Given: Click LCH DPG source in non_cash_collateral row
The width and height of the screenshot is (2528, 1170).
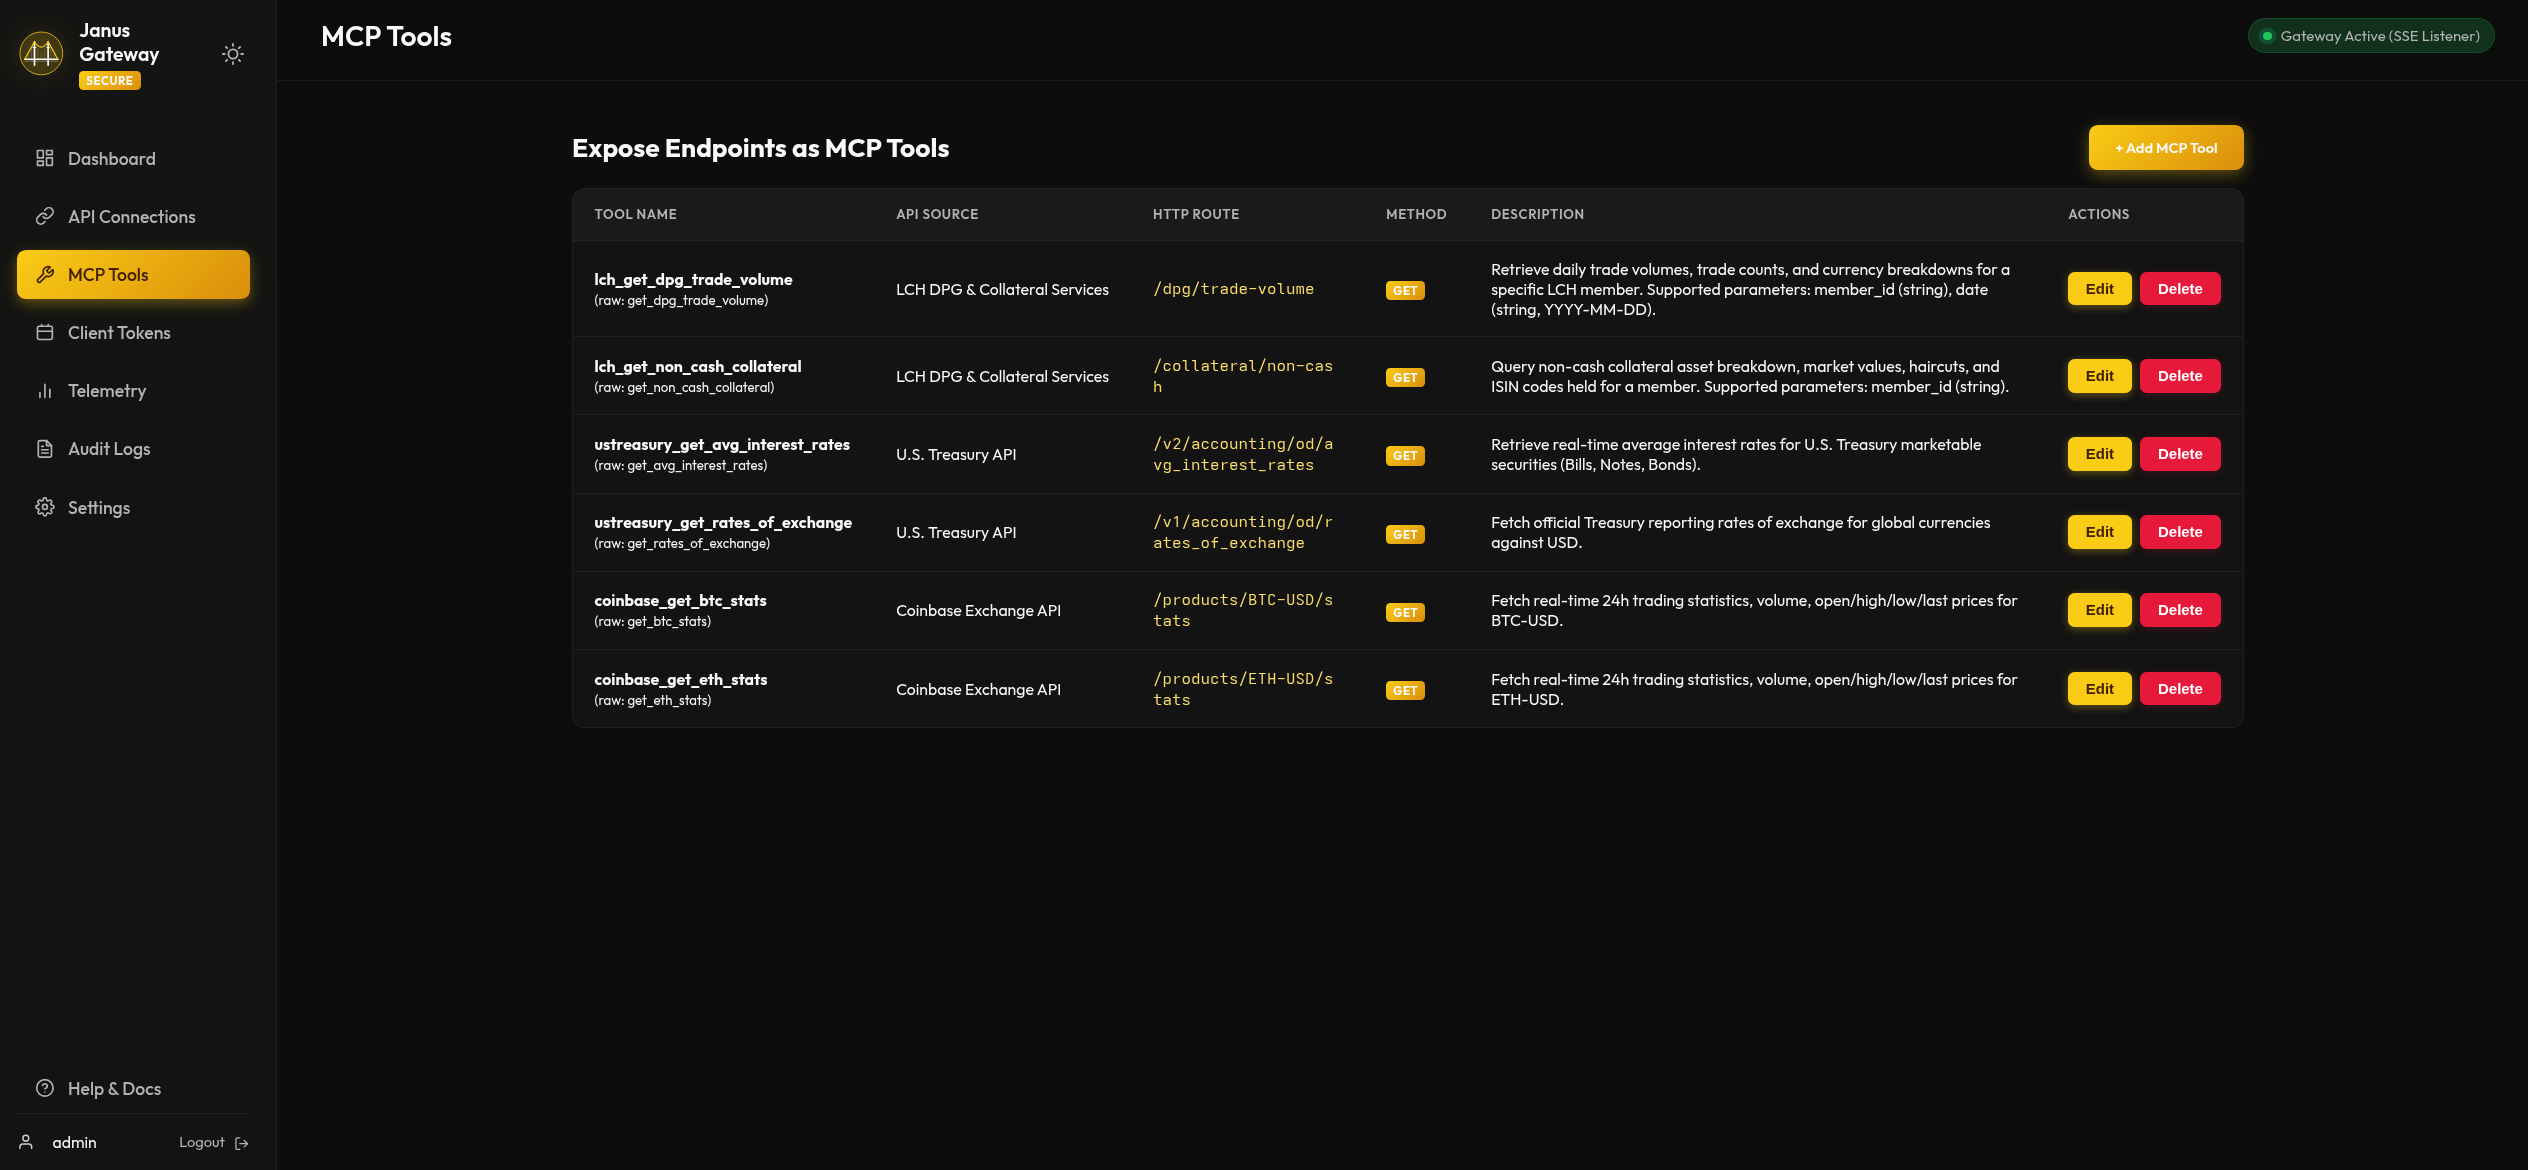Looking at the screenshot, I should pyautogui.click(x=1002, y=376).
